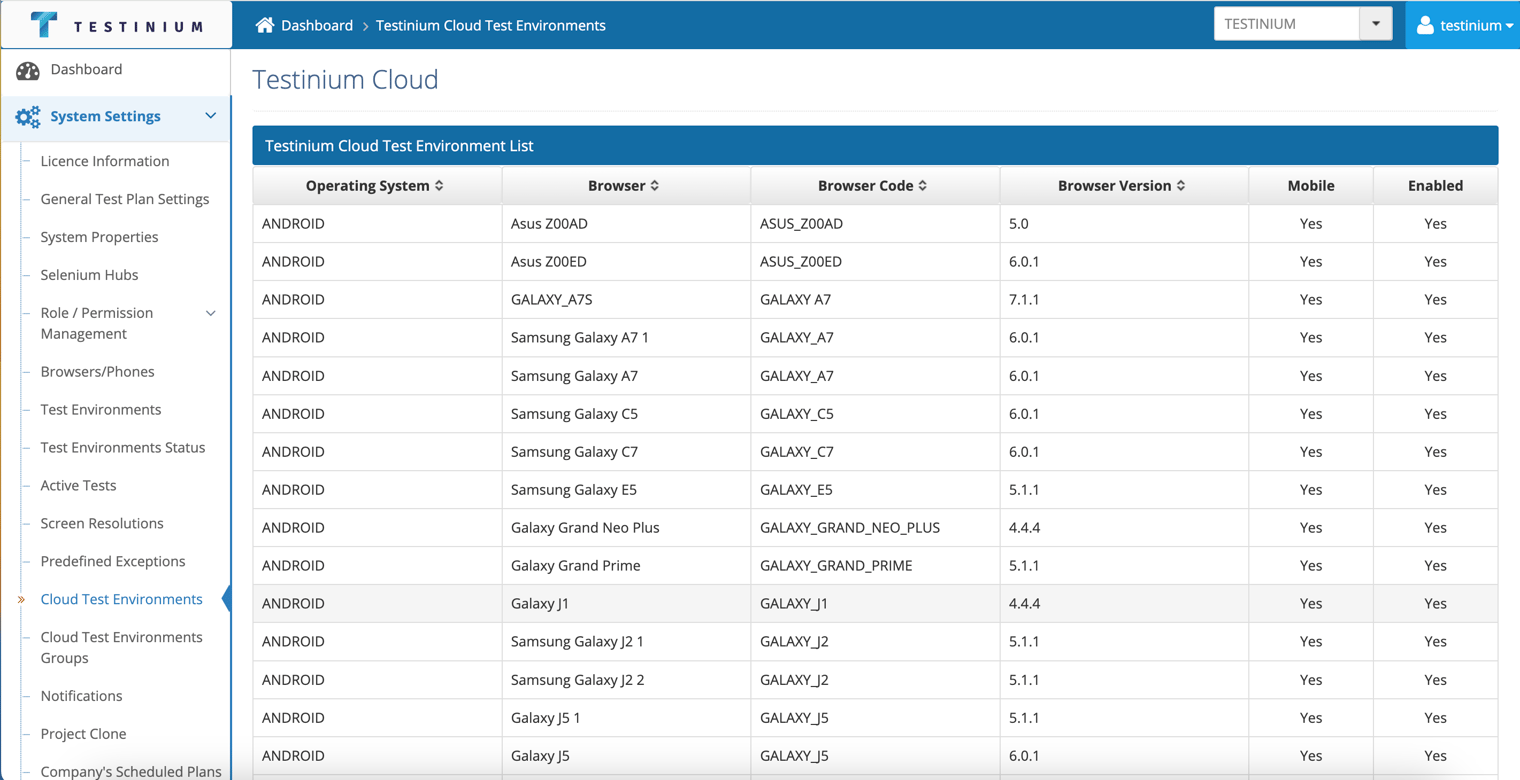
Task: Click the System Settings gears icon
Action: pos(28,117)
